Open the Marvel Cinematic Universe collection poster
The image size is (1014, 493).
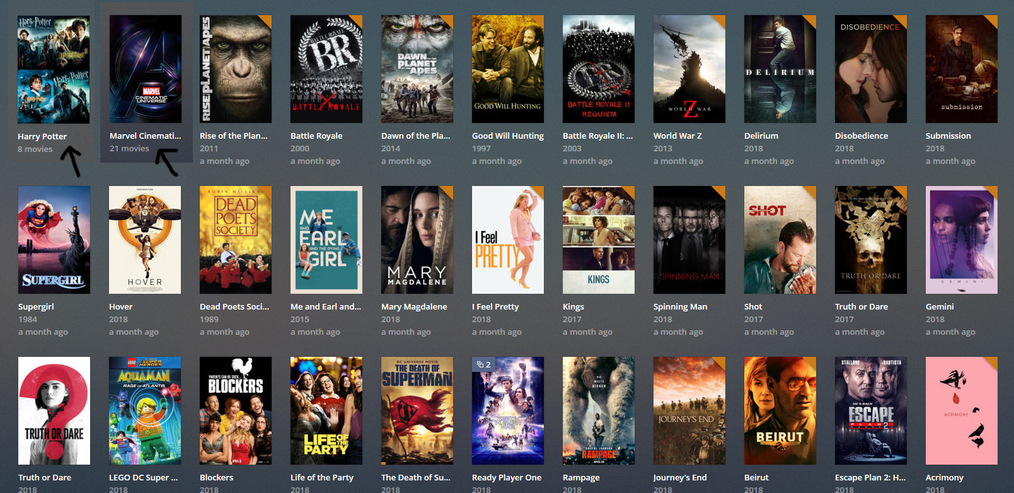145,69
